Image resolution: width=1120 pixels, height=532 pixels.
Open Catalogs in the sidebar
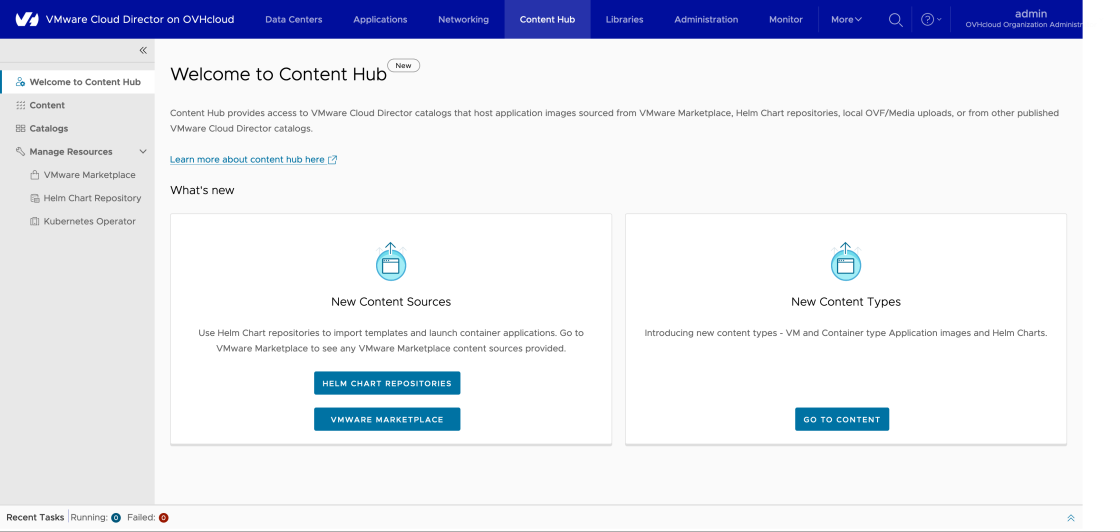tap(78, 129)
